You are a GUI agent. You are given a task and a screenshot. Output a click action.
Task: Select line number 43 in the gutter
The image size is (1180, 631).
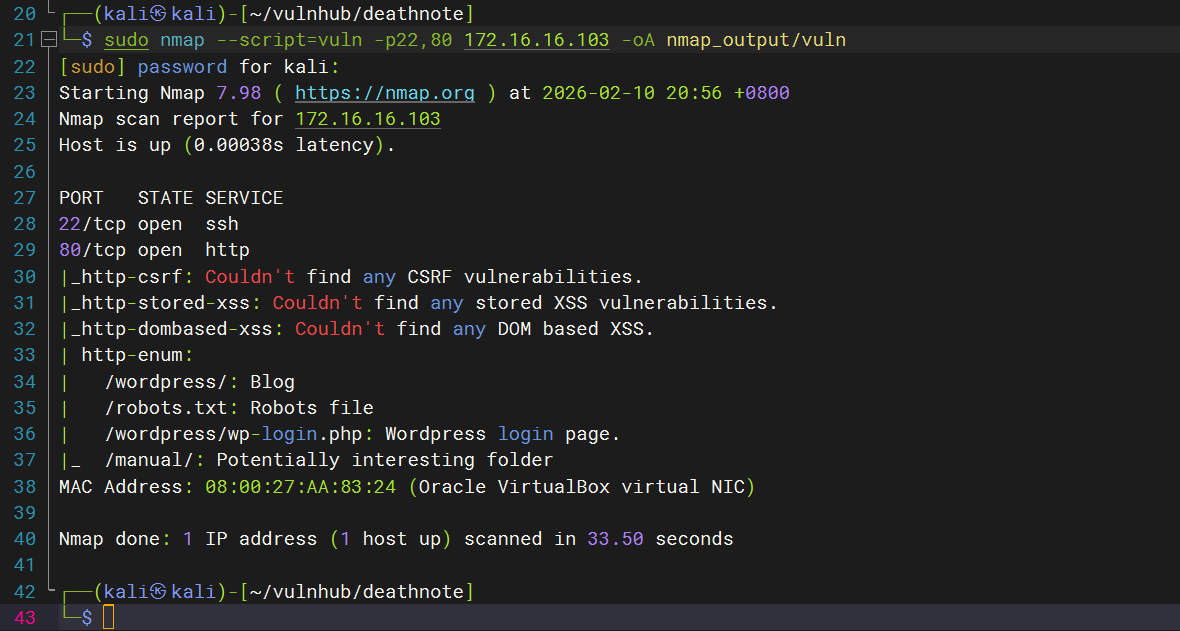pos(24,618)
